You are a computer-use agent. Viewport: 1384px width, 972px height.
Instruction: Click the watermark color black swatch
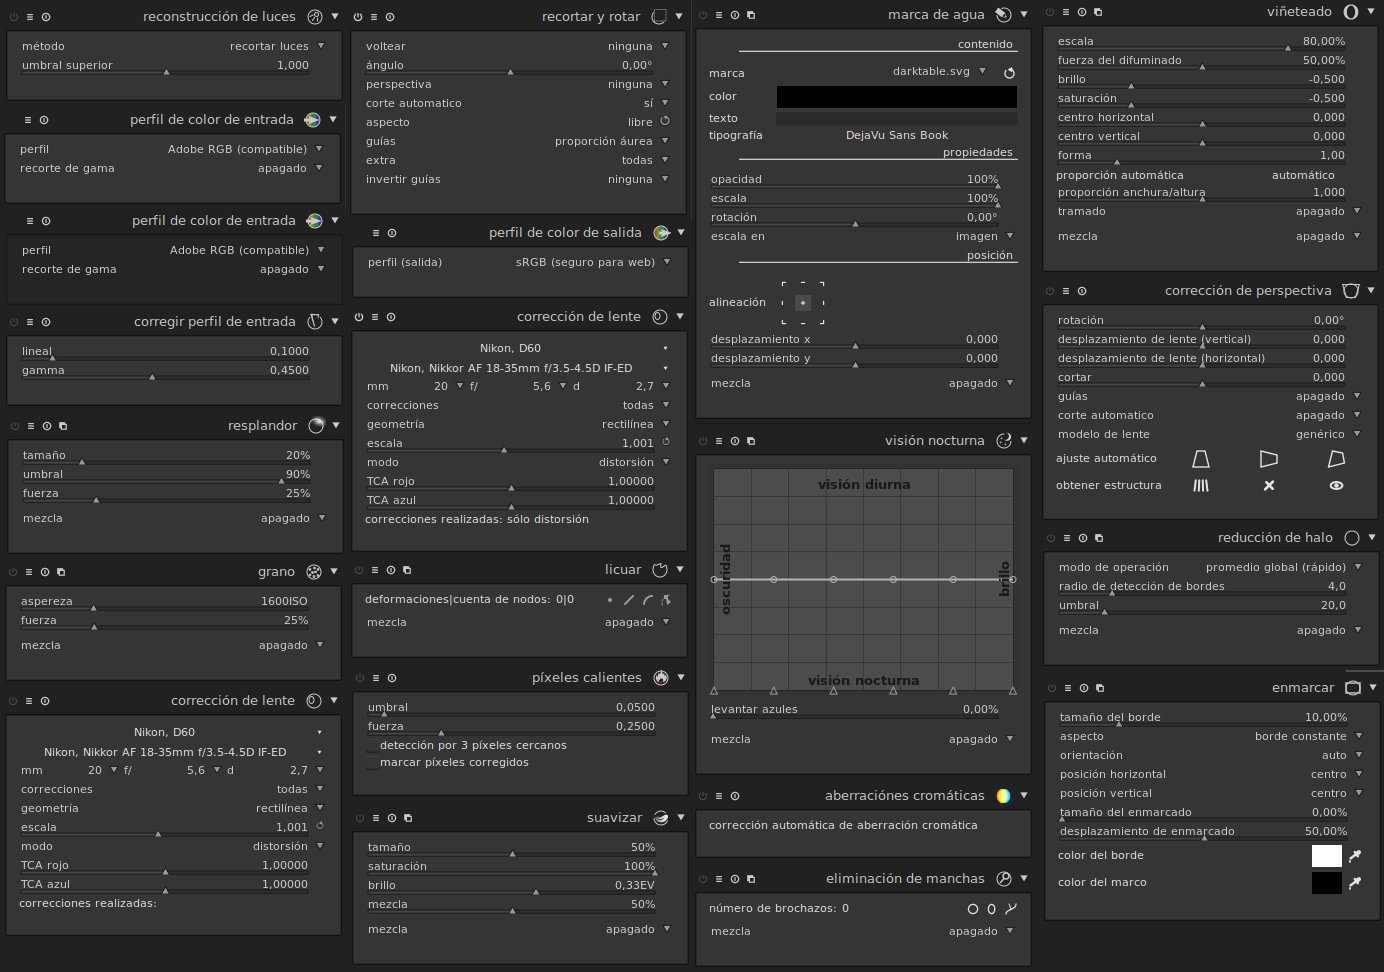[897, 97]
